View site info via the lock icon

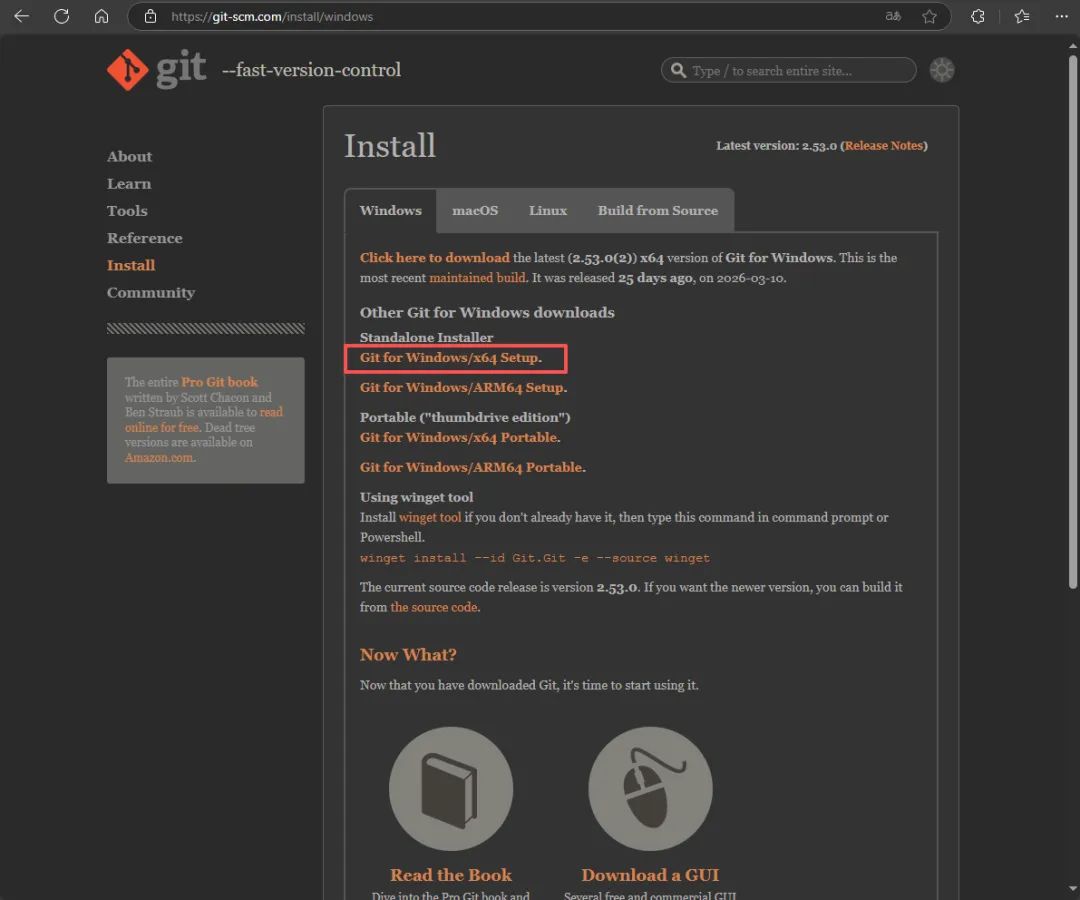point(150,16)
